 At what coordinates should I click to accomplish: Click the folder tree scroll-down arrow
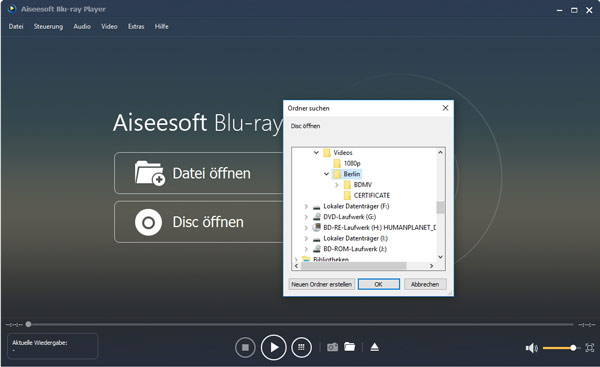[x=440, y=257]
